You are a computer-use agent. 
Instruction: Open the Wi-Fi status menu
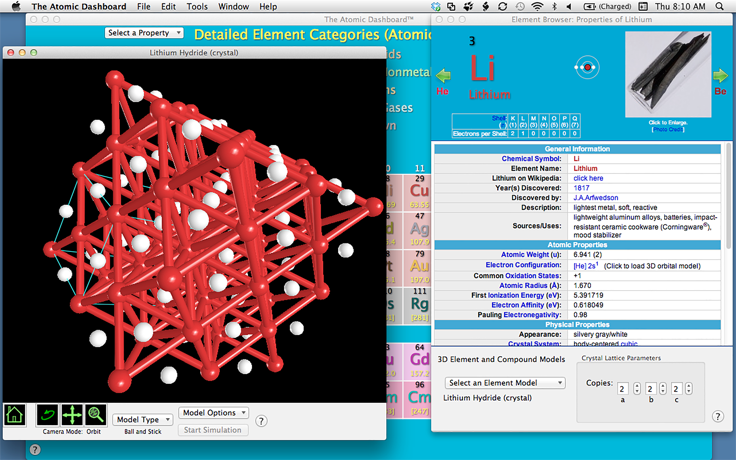click(x=537, y=6)
